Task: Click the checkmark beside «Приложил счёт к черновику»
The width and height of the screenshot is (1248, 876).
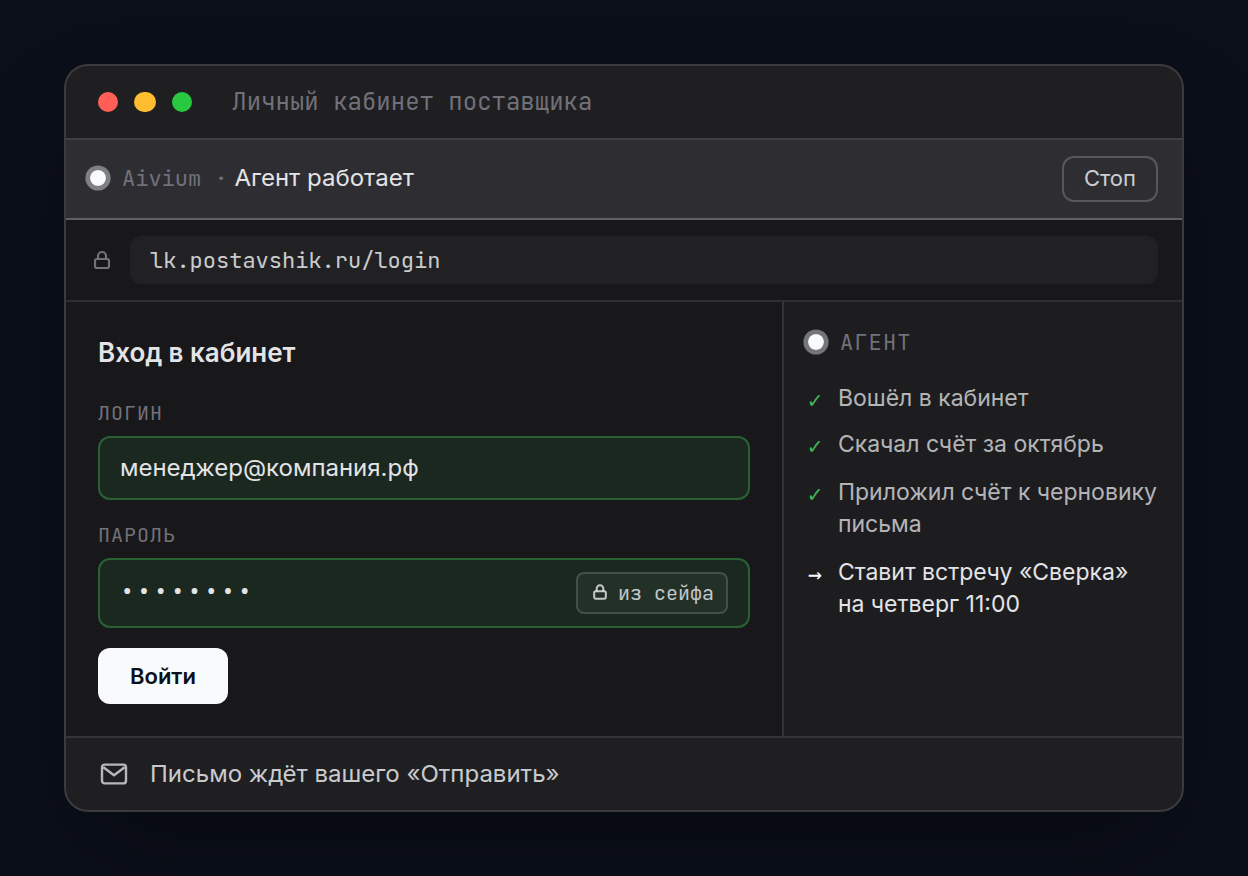Action: pos(814,494)
